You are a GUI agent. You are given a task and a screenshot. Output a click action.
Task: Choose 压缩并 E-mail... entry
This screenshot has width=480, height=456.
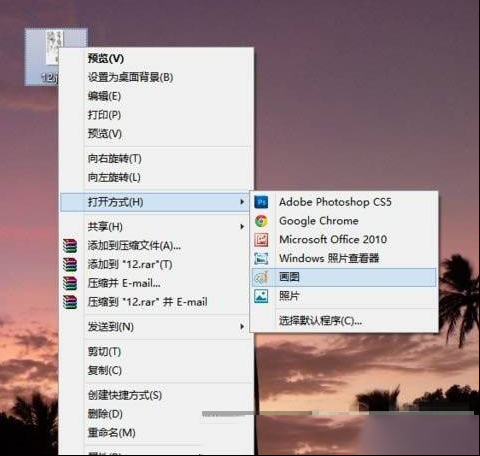(x=124, y=283)
